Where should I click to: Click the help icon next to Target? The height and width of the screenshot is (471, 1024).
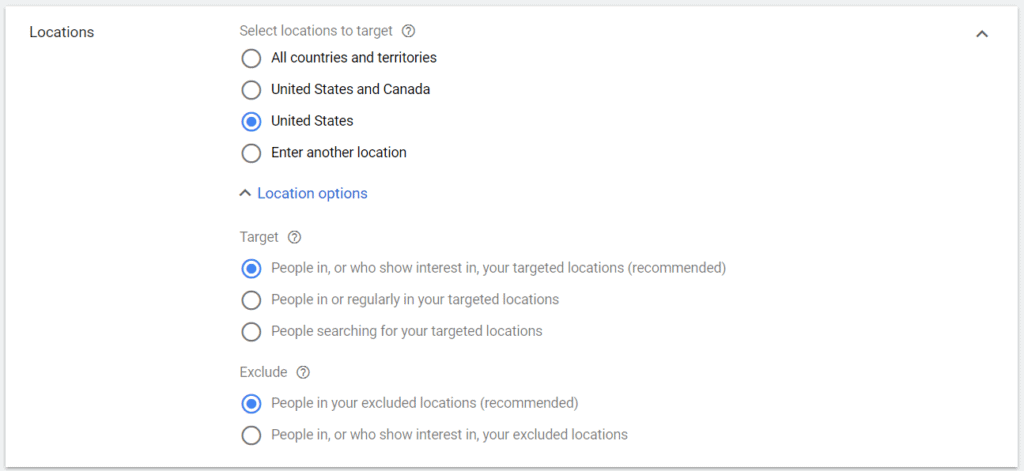pyautogui.click(x=294, y=237)
